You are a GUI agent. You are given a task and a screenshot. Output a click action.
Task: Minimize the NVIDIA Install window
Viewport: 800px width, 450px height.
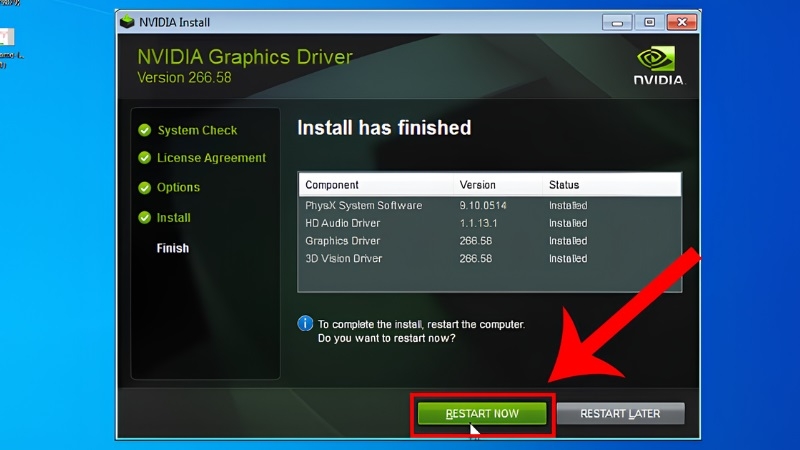pos(617,22)
